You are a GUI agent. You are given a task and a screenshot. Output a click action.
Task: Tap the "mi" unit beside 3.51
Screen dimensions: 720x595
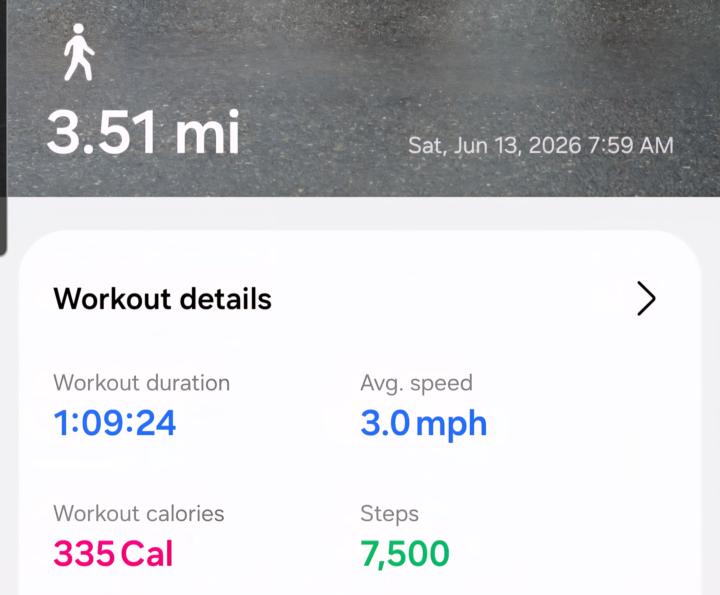pos(208,133)
